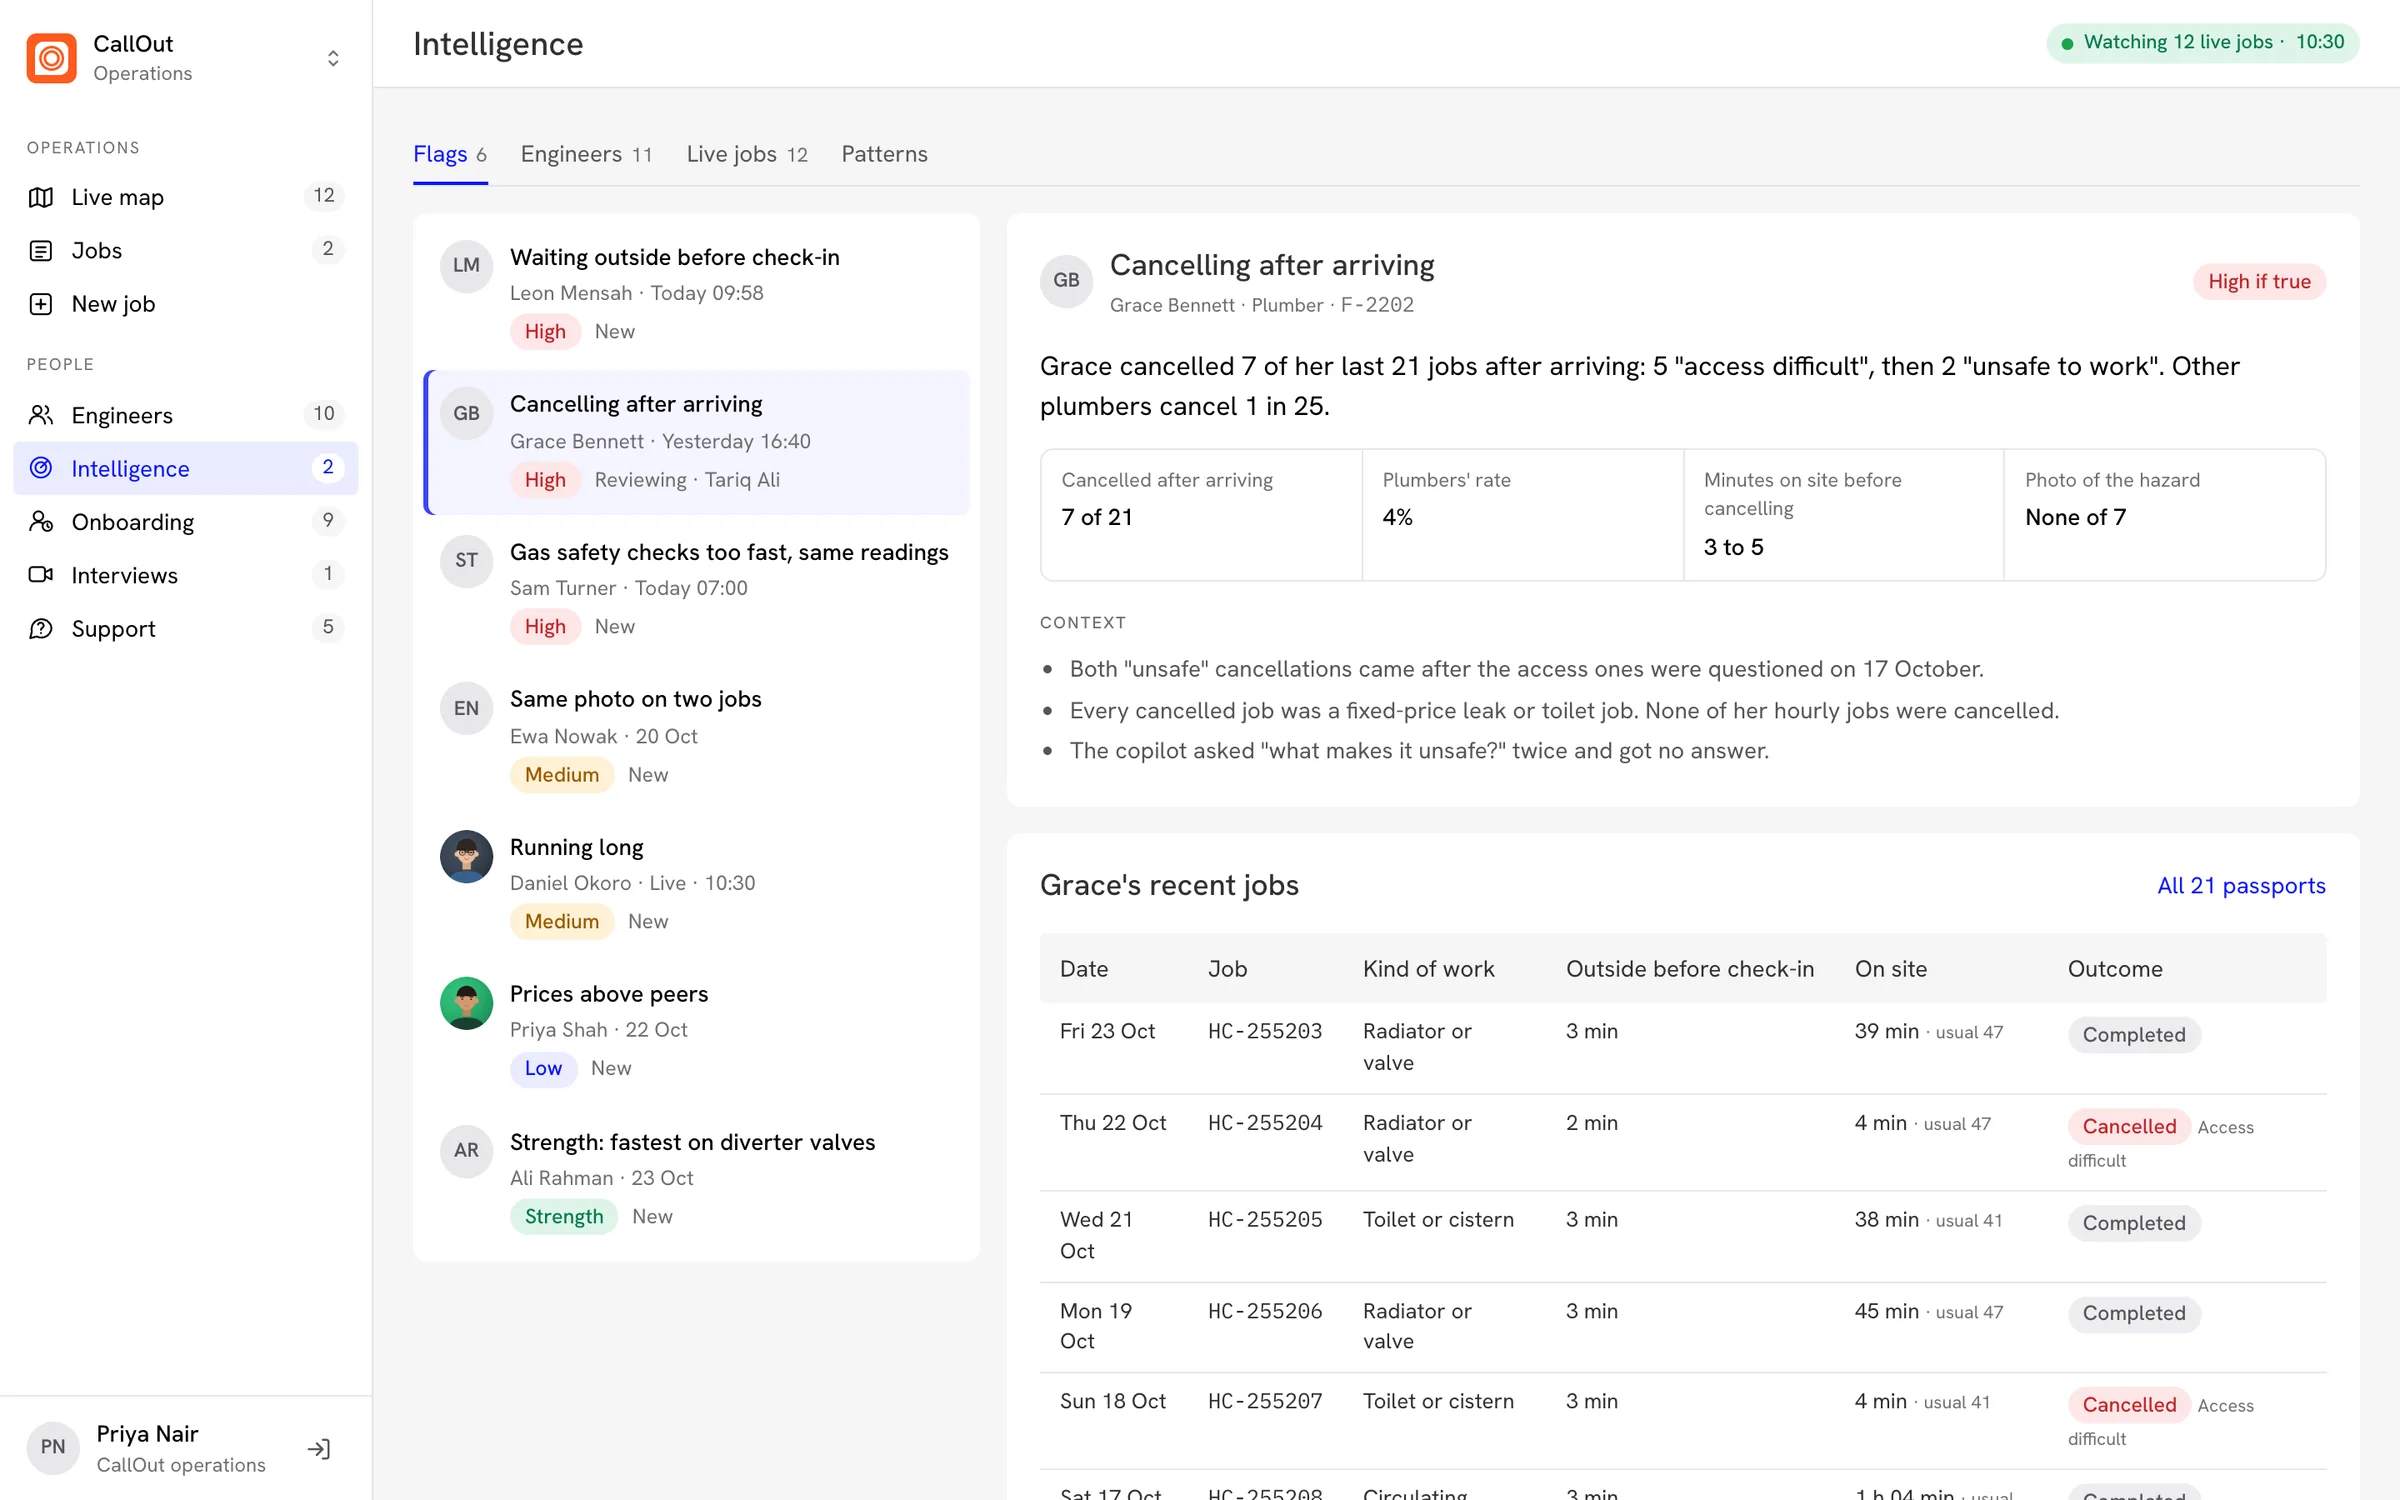Click the Plumbers' rate 4% stat cell
This screenshot has width=2400, height=1500.
[x=1522, y=515]
